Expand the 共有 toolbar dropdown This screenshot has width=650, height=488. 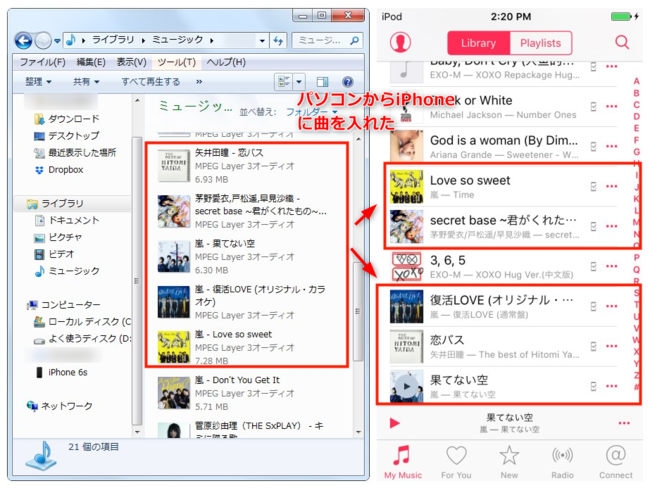coord(86,82)
